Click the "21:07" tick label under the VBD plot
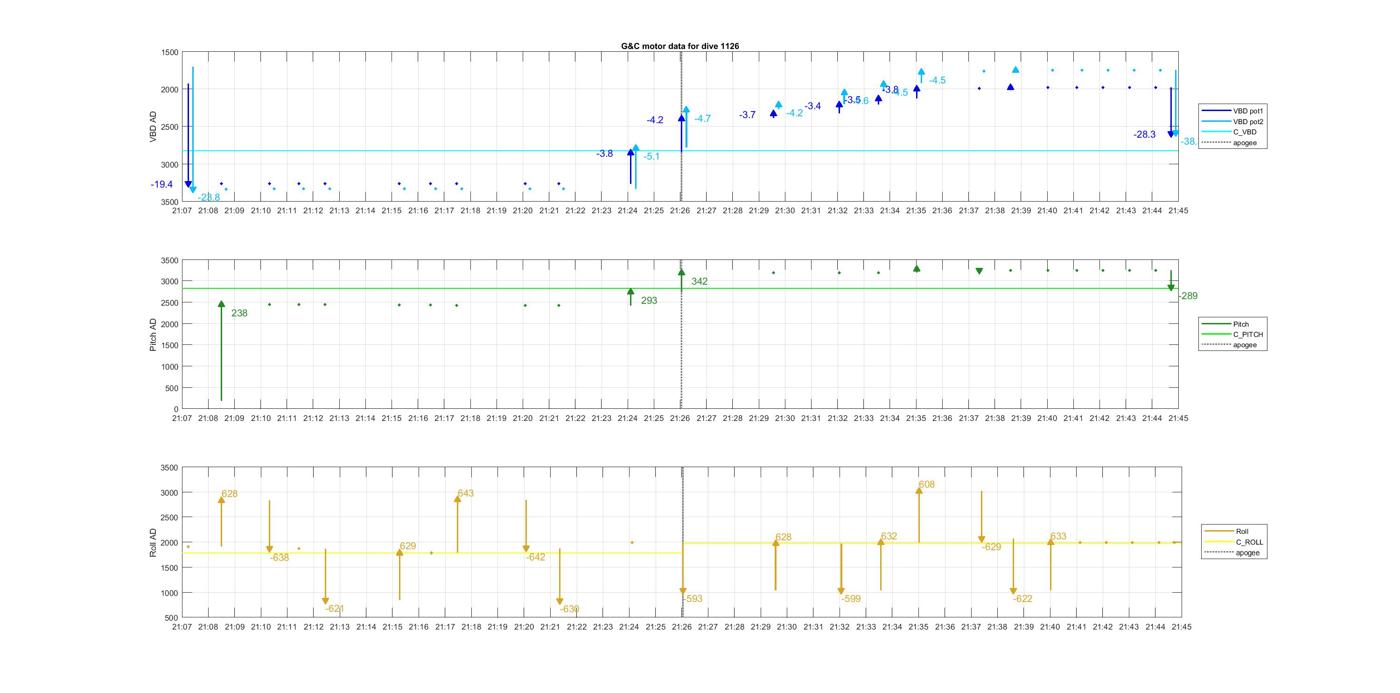This screenshot has width=1400, height=693. pyautogui.click(x=181, y=211)
